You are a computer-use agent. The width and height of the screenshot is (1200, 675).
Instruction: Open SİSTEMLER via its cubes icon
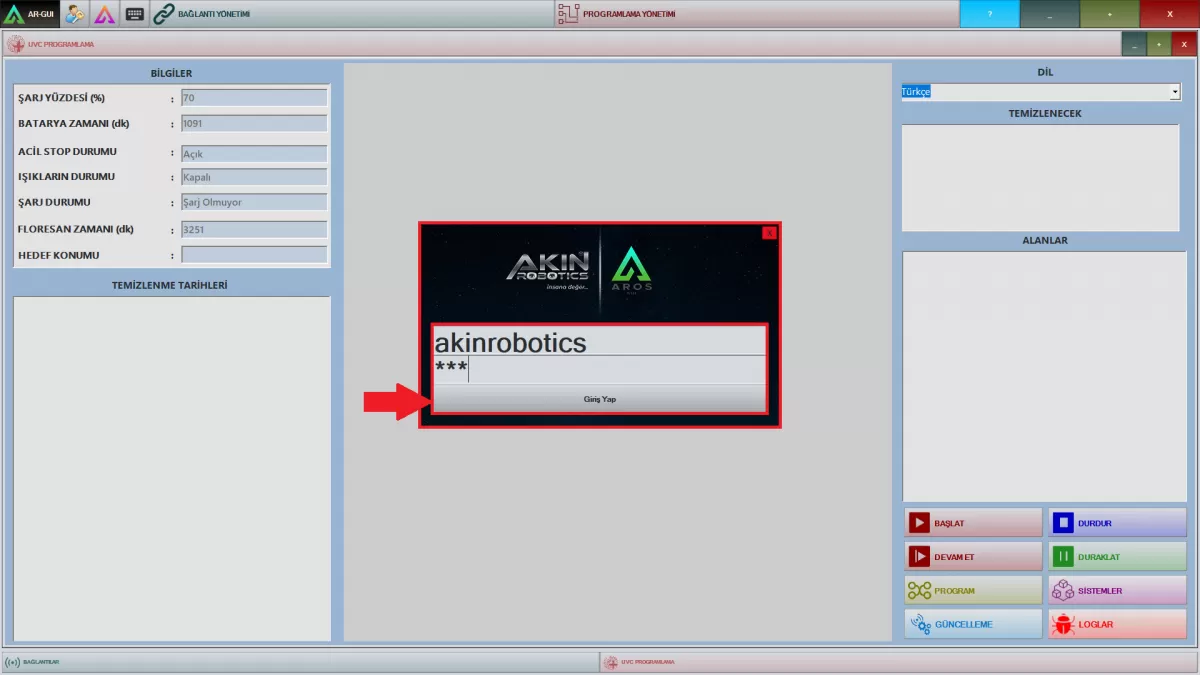tap(1063, 589)
